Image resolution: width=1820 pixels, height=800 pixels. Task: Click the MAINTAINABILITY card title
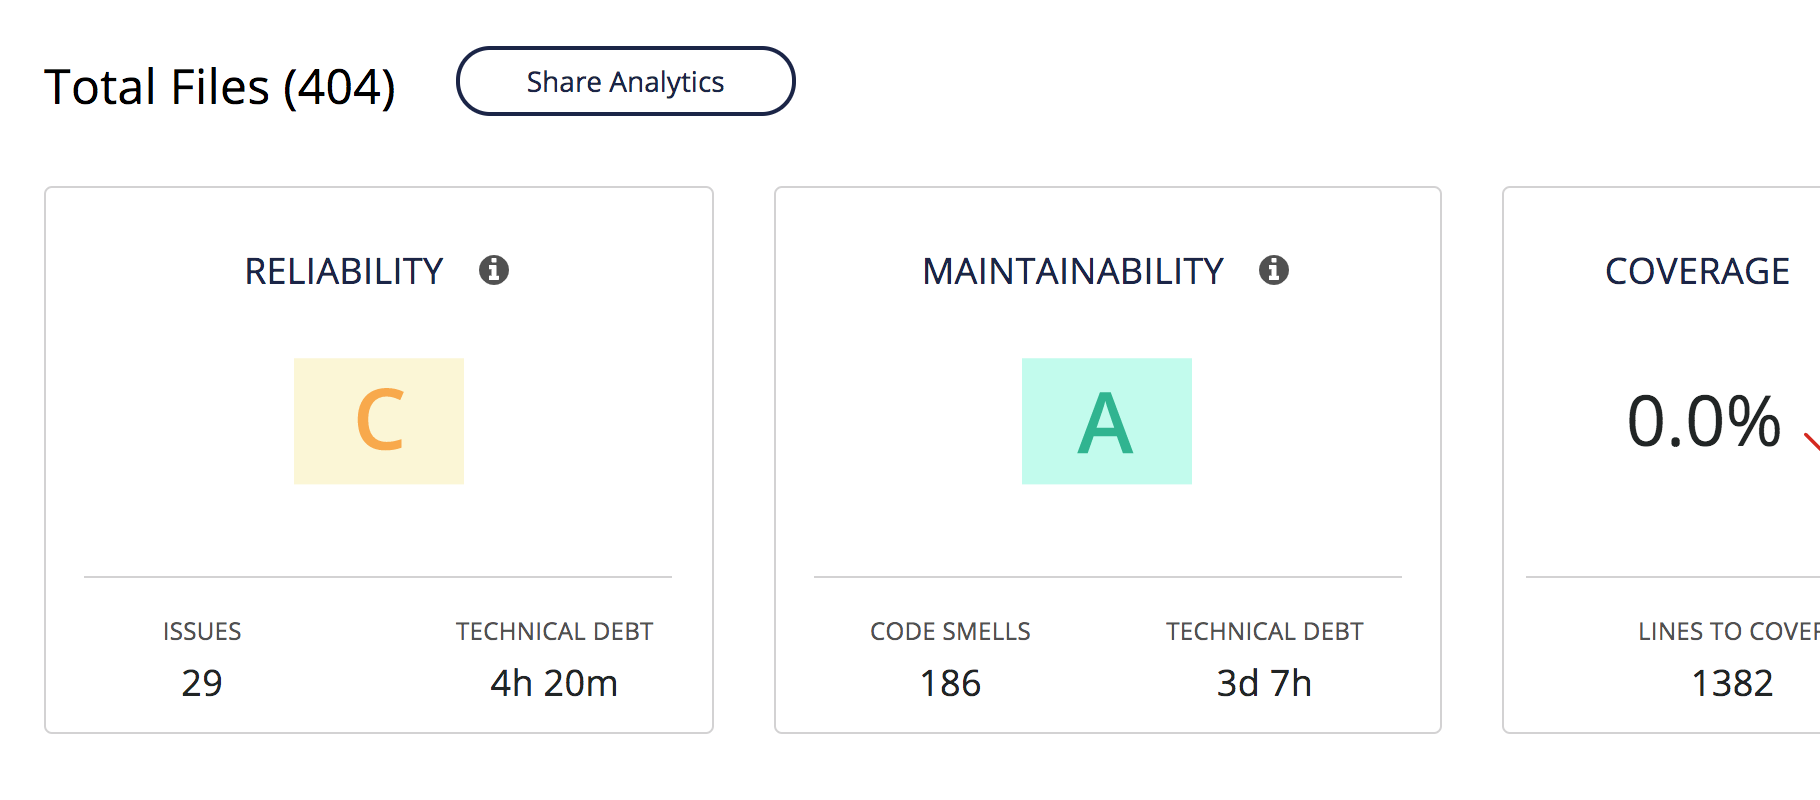(1073, 271)
